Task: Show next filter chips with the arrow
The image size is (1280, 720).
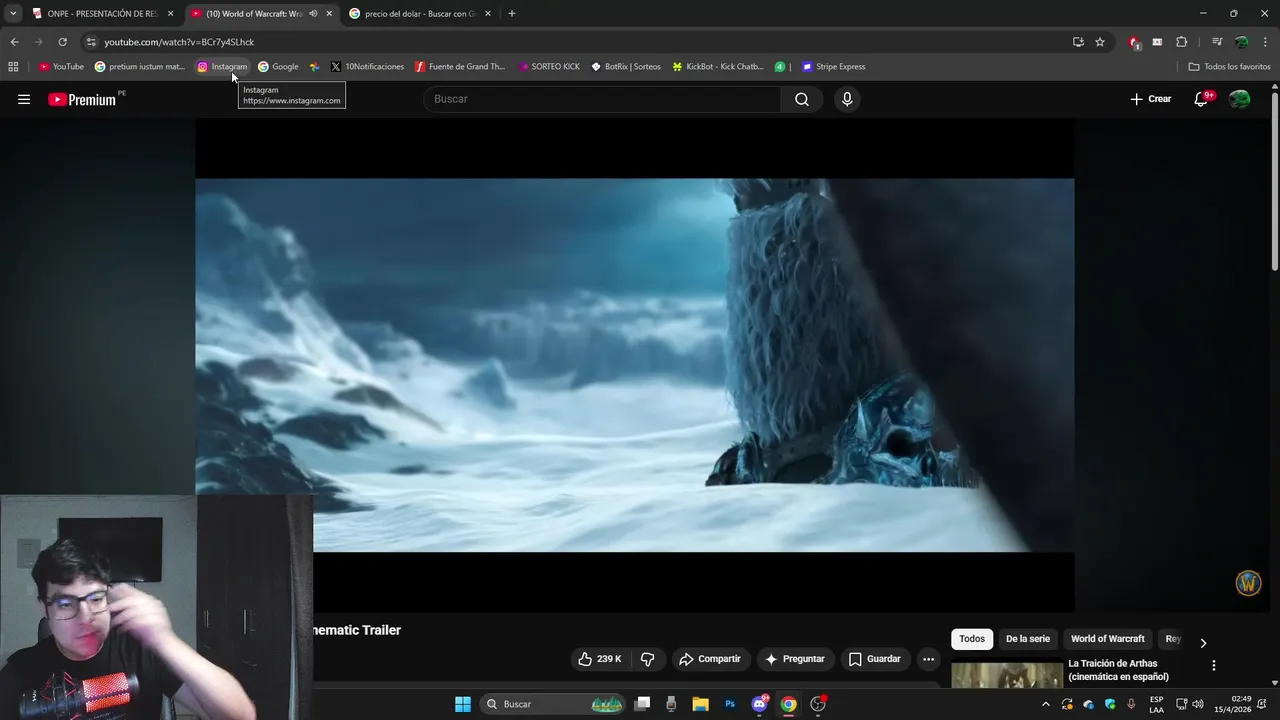Action: (x=1203, y=643)
